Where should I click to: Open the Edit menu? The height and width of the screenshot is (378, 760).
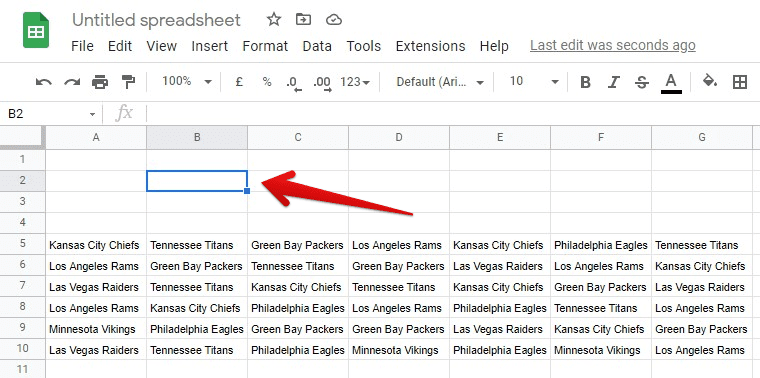pyautogui.click(x=120, y=46)
